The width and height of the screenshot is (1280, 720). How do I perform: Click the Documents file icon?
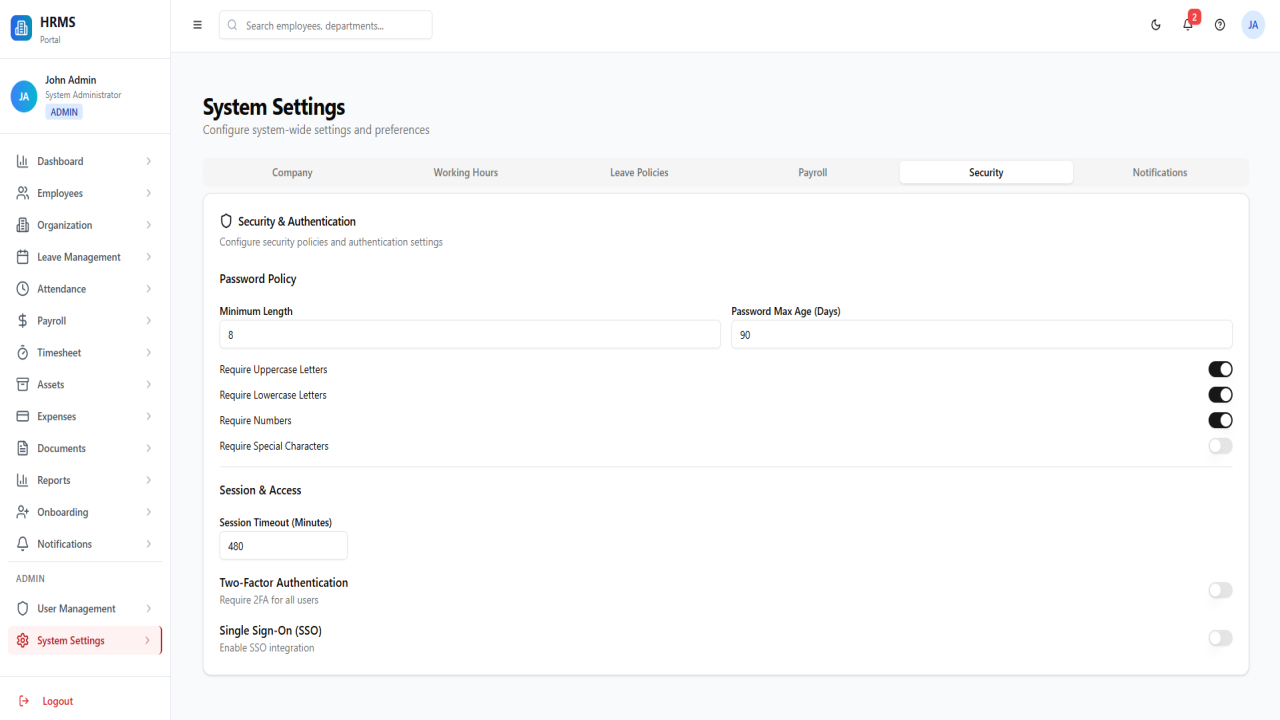pyautogui.click(x=23, y=449)
